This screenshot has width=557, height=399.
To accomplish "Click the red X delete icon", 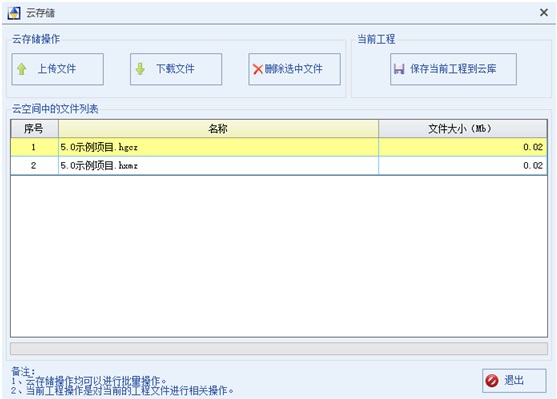I will coord(258,69).
